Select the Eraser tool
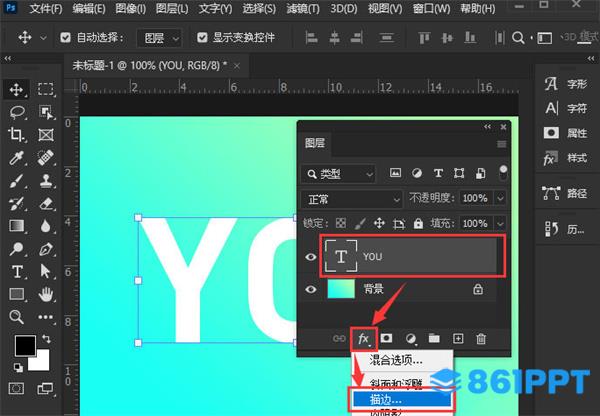This screenshot has width=600, height=416. [46, 203]
